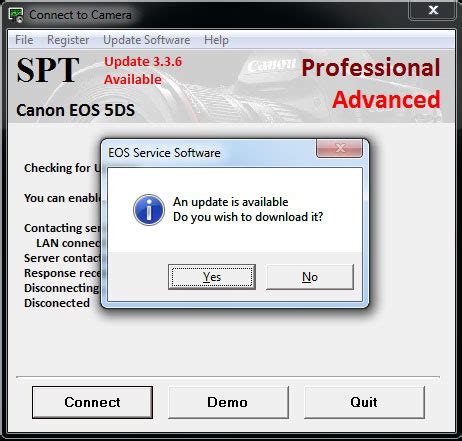This screenshot has width=462, height=441.
Task: Click the 'Advanced' edition text
Action: point(386,100)
